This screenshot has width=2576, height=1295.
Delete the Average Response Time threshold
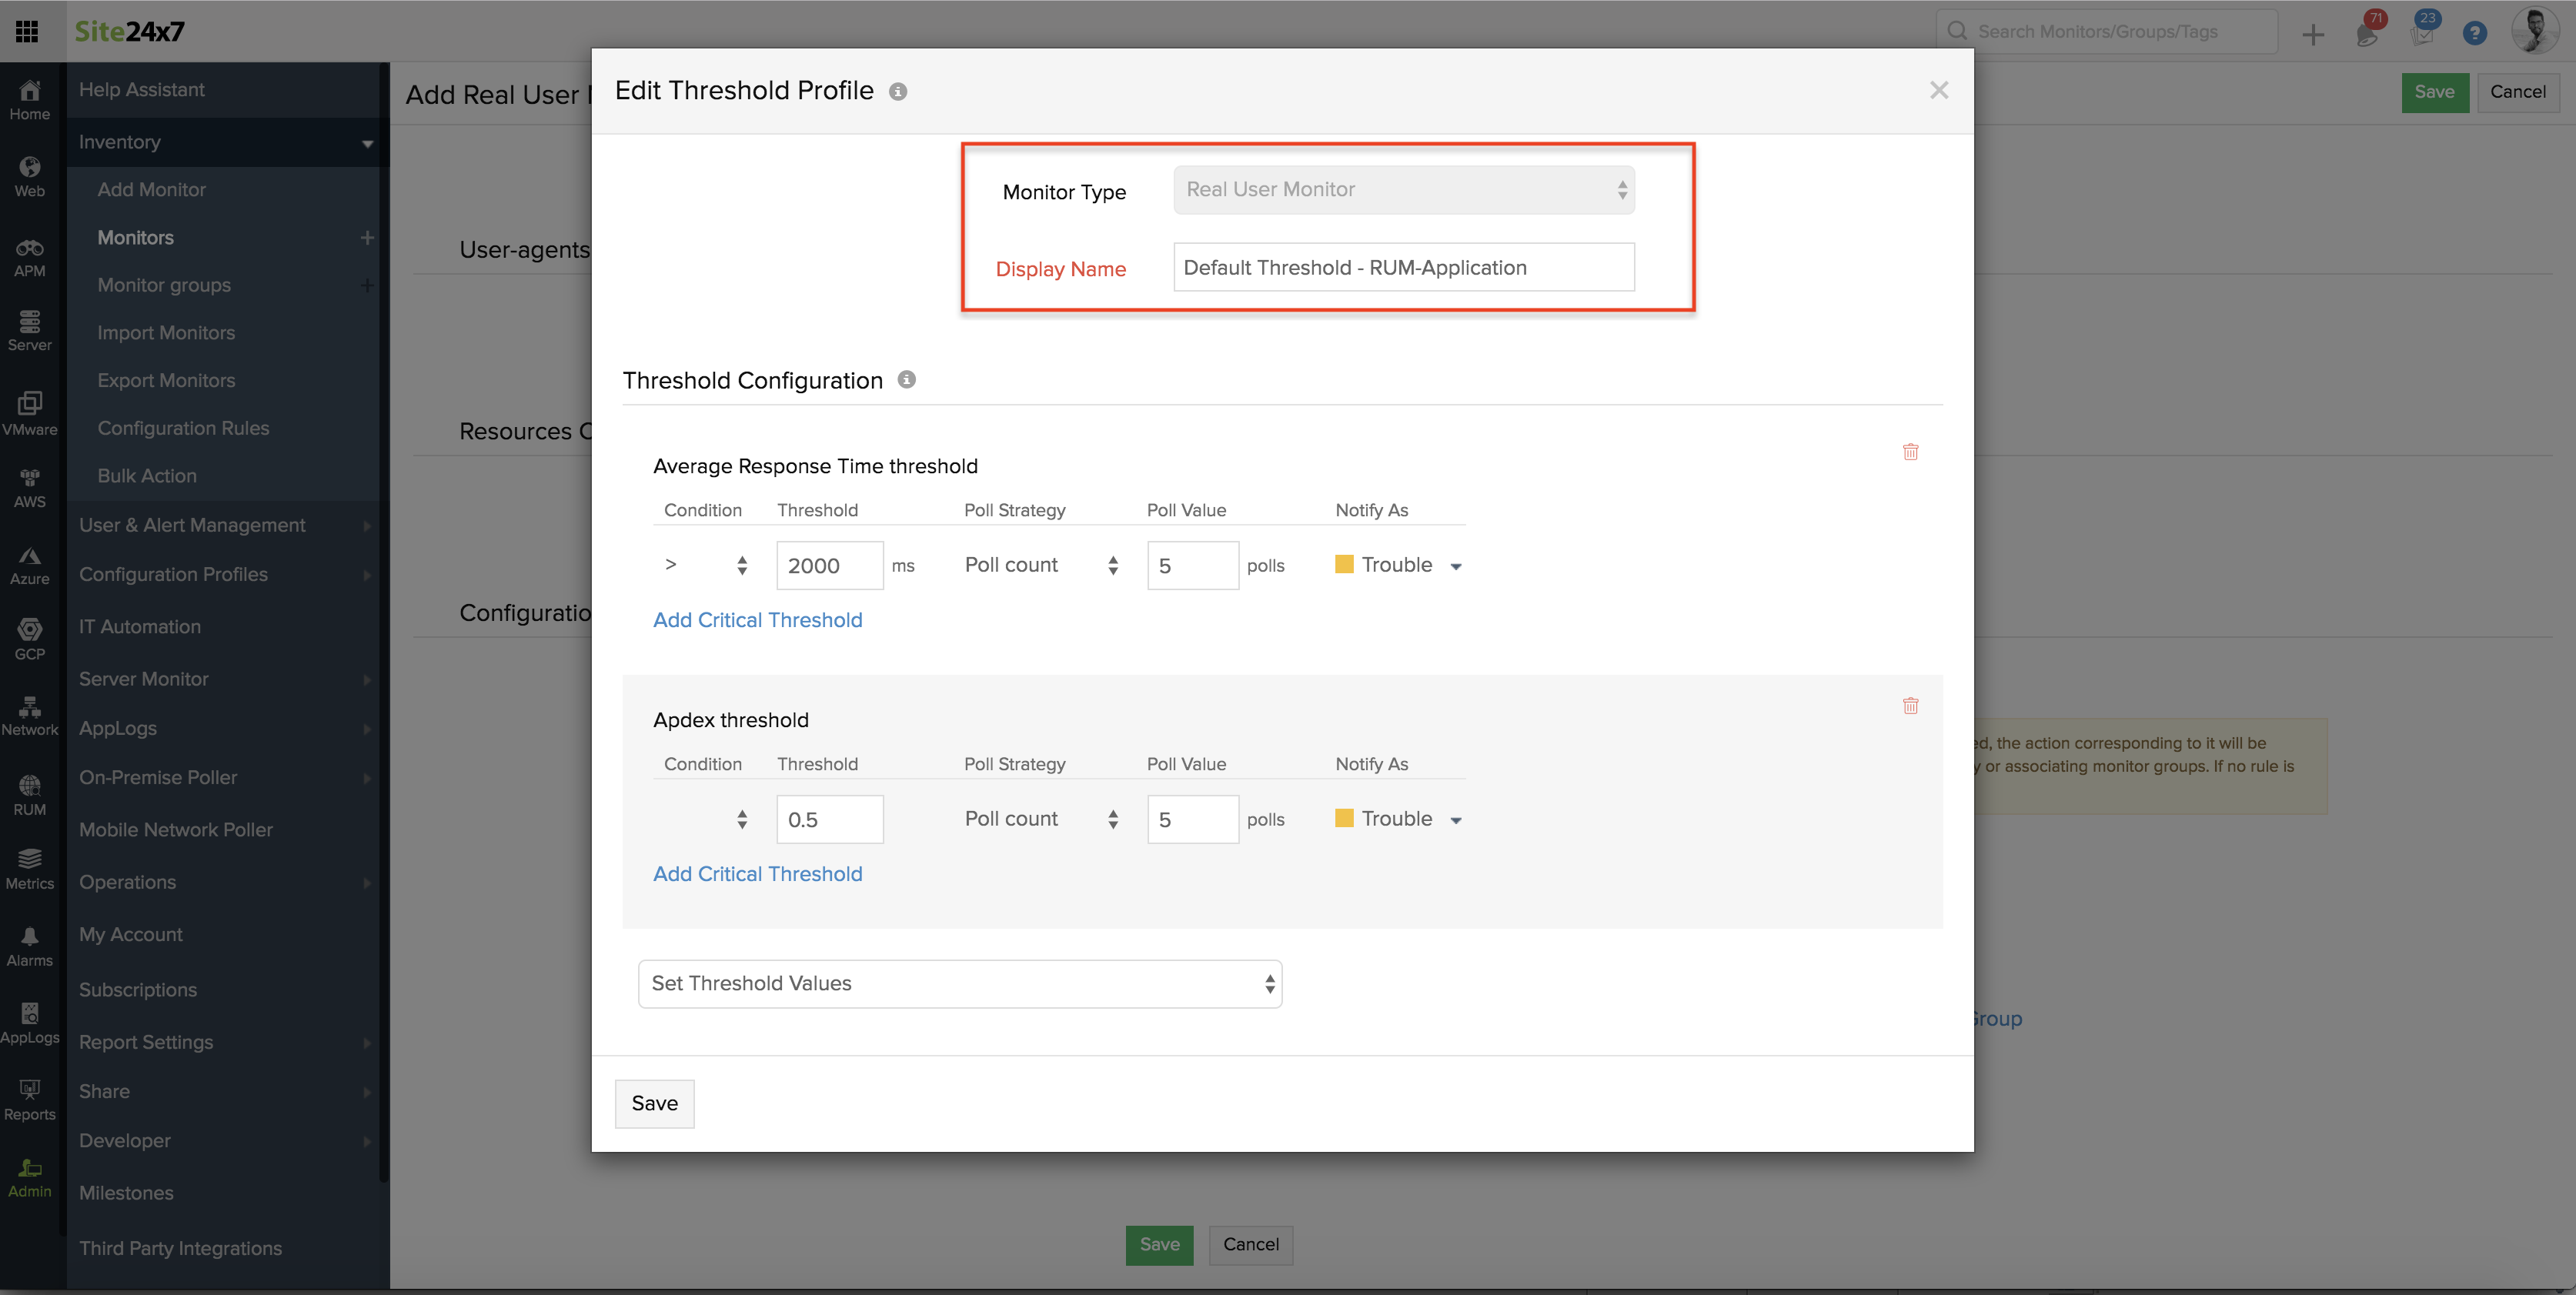coord(1910,452)
